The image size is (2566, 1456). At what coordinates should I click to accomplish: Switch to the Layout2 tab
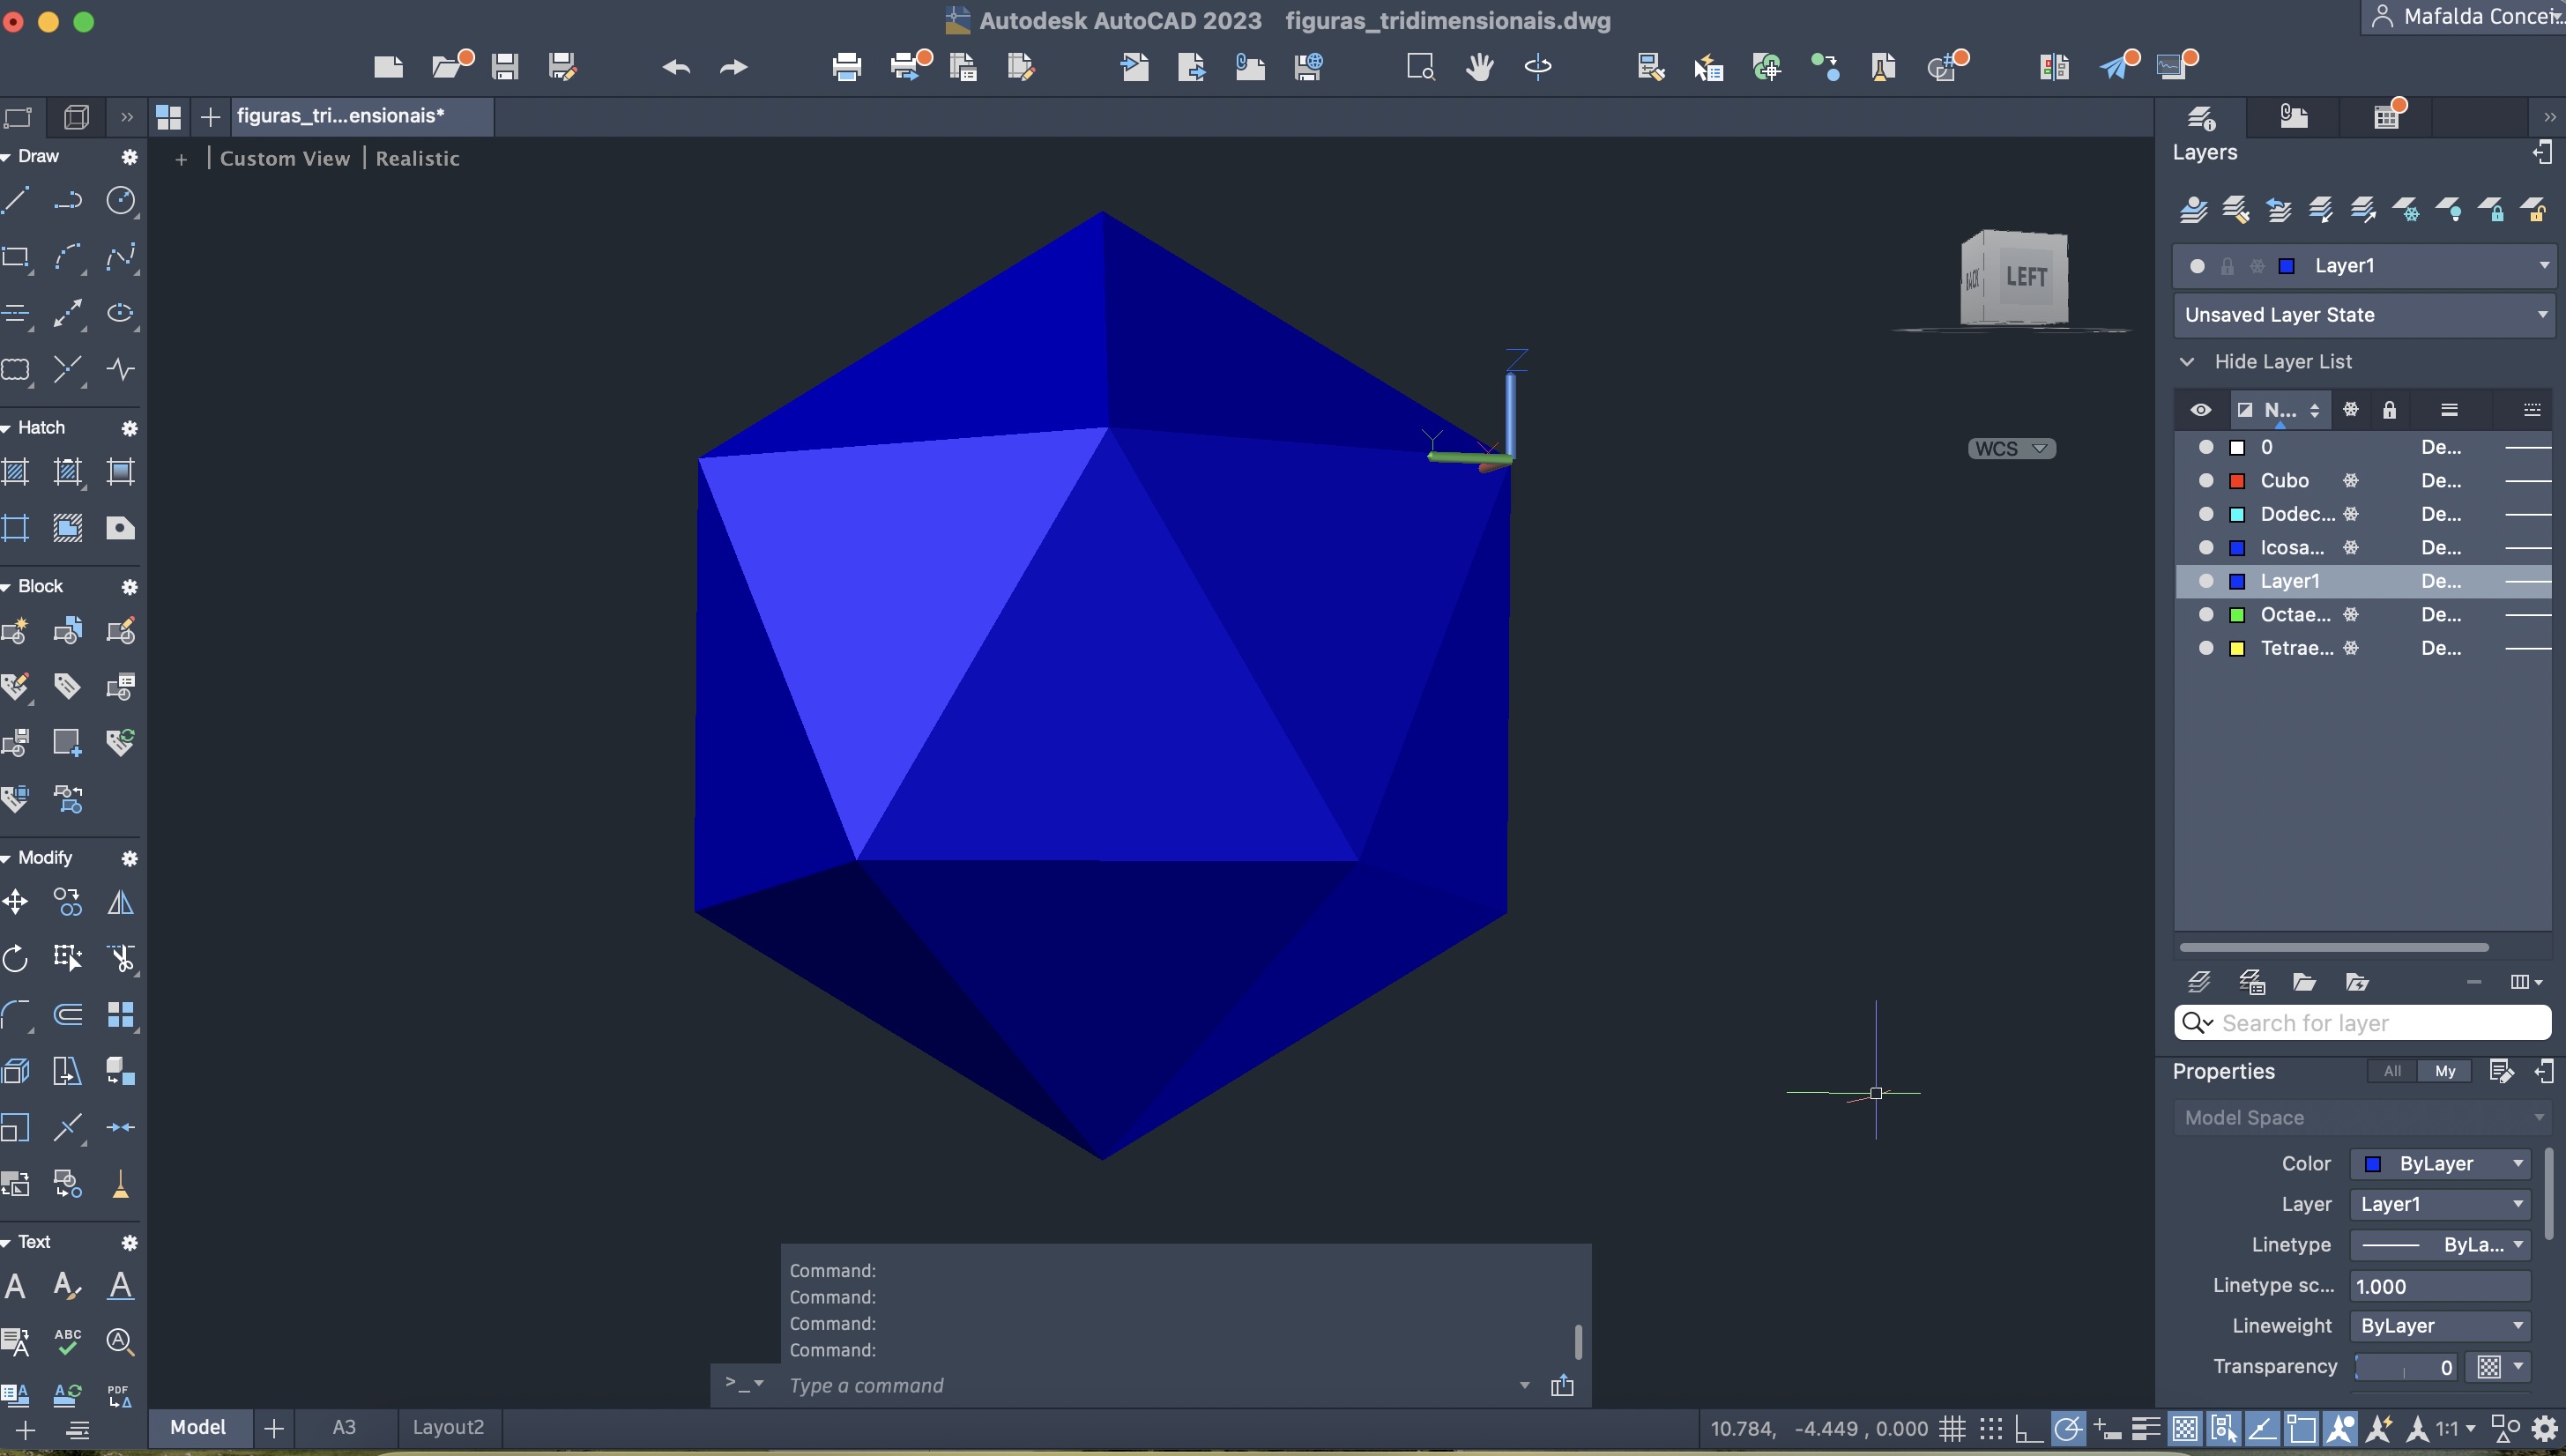(448, 1427)
